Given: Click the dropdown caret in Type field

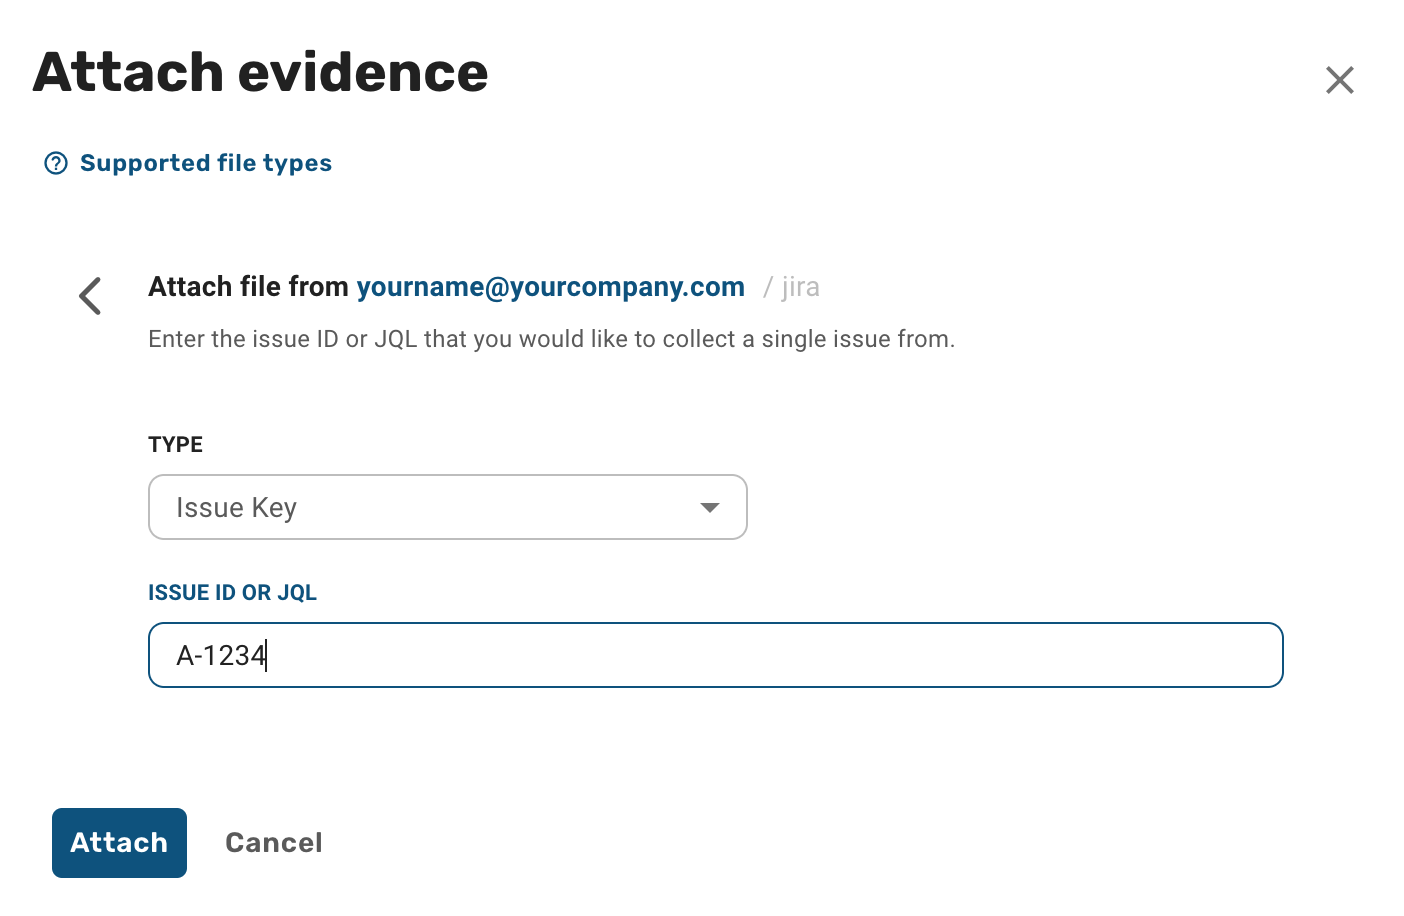Looking at the screenshot, I should 710,508.
